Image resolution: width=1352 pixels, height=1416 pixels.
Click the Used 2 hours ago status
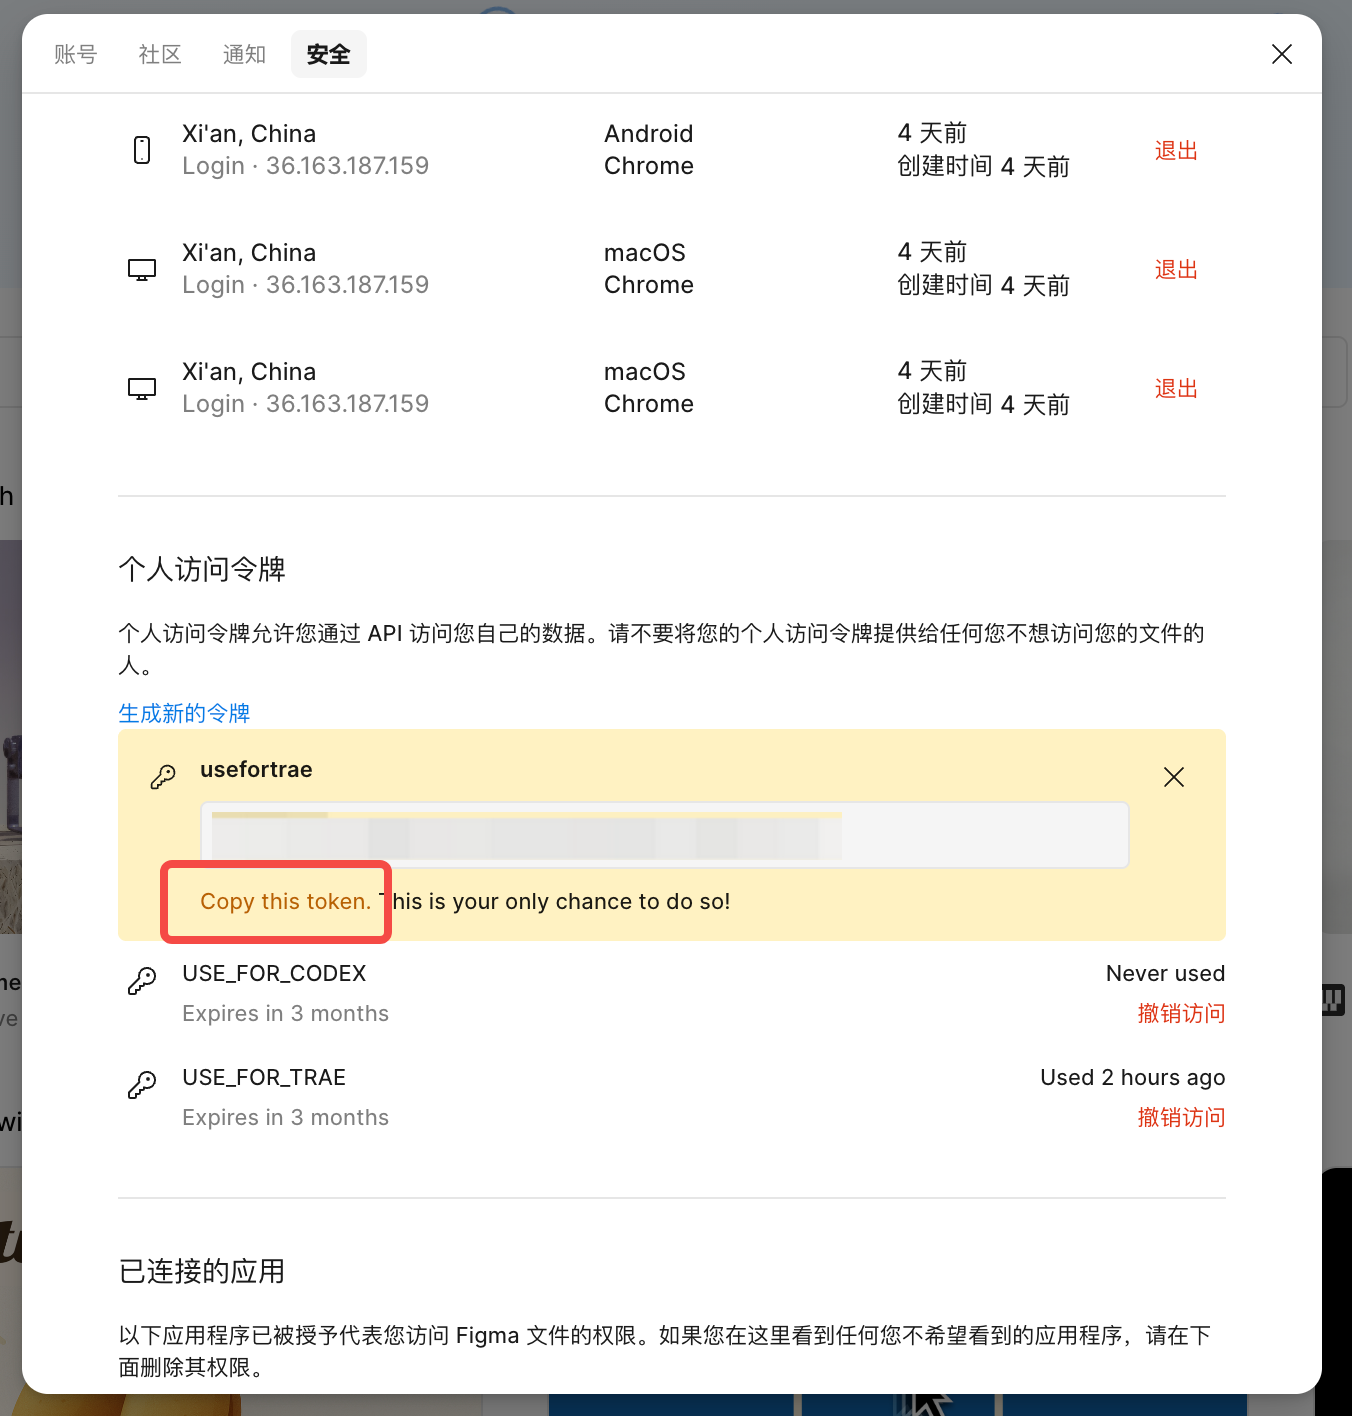(x=1133, y=1077)
